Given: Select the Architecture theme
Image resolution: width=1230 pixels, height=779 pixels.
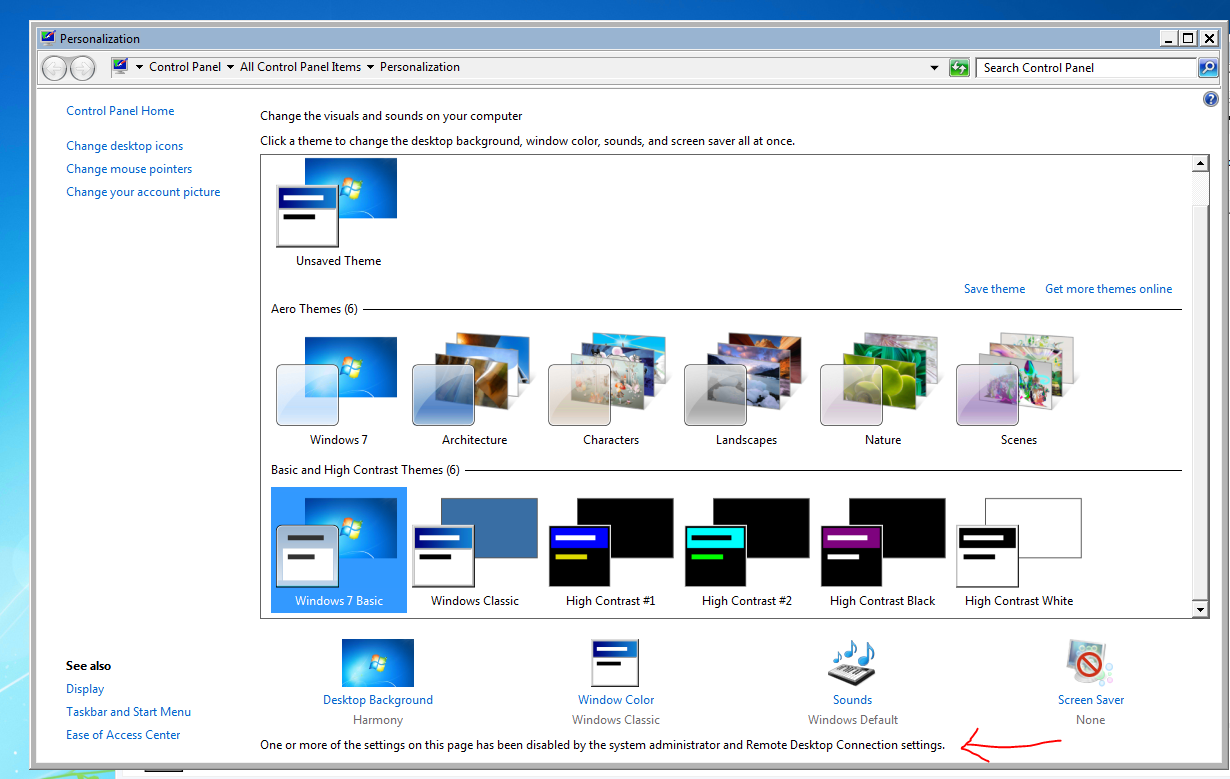Looking at the screenshot, I should coord(474,391).
